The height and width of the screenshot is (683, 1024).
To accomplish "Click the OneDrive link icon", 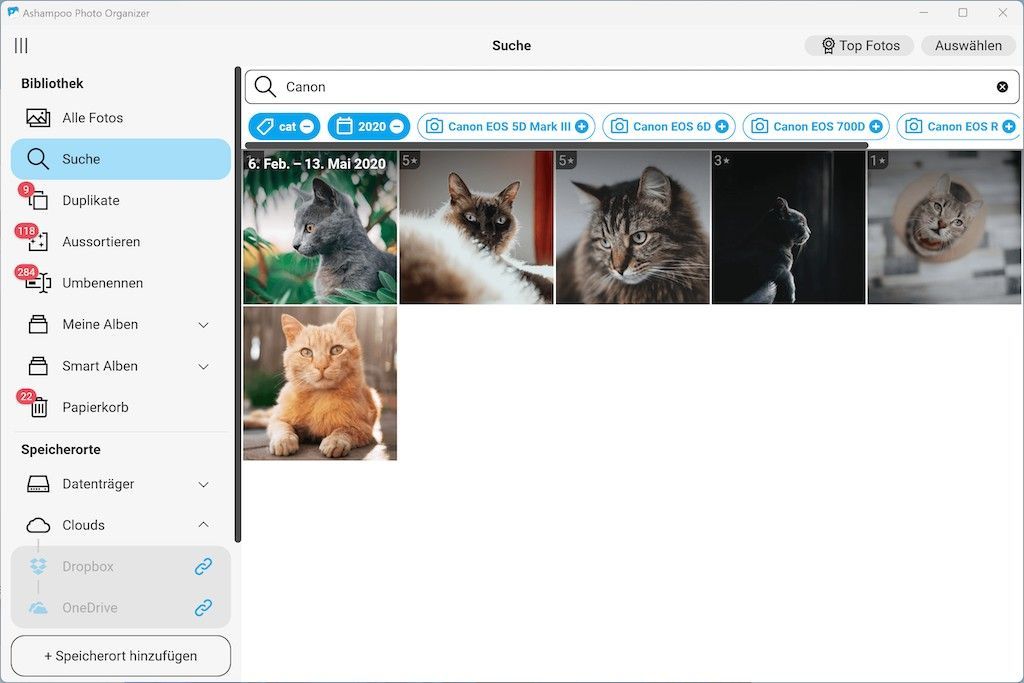I will tap(203, 608).
